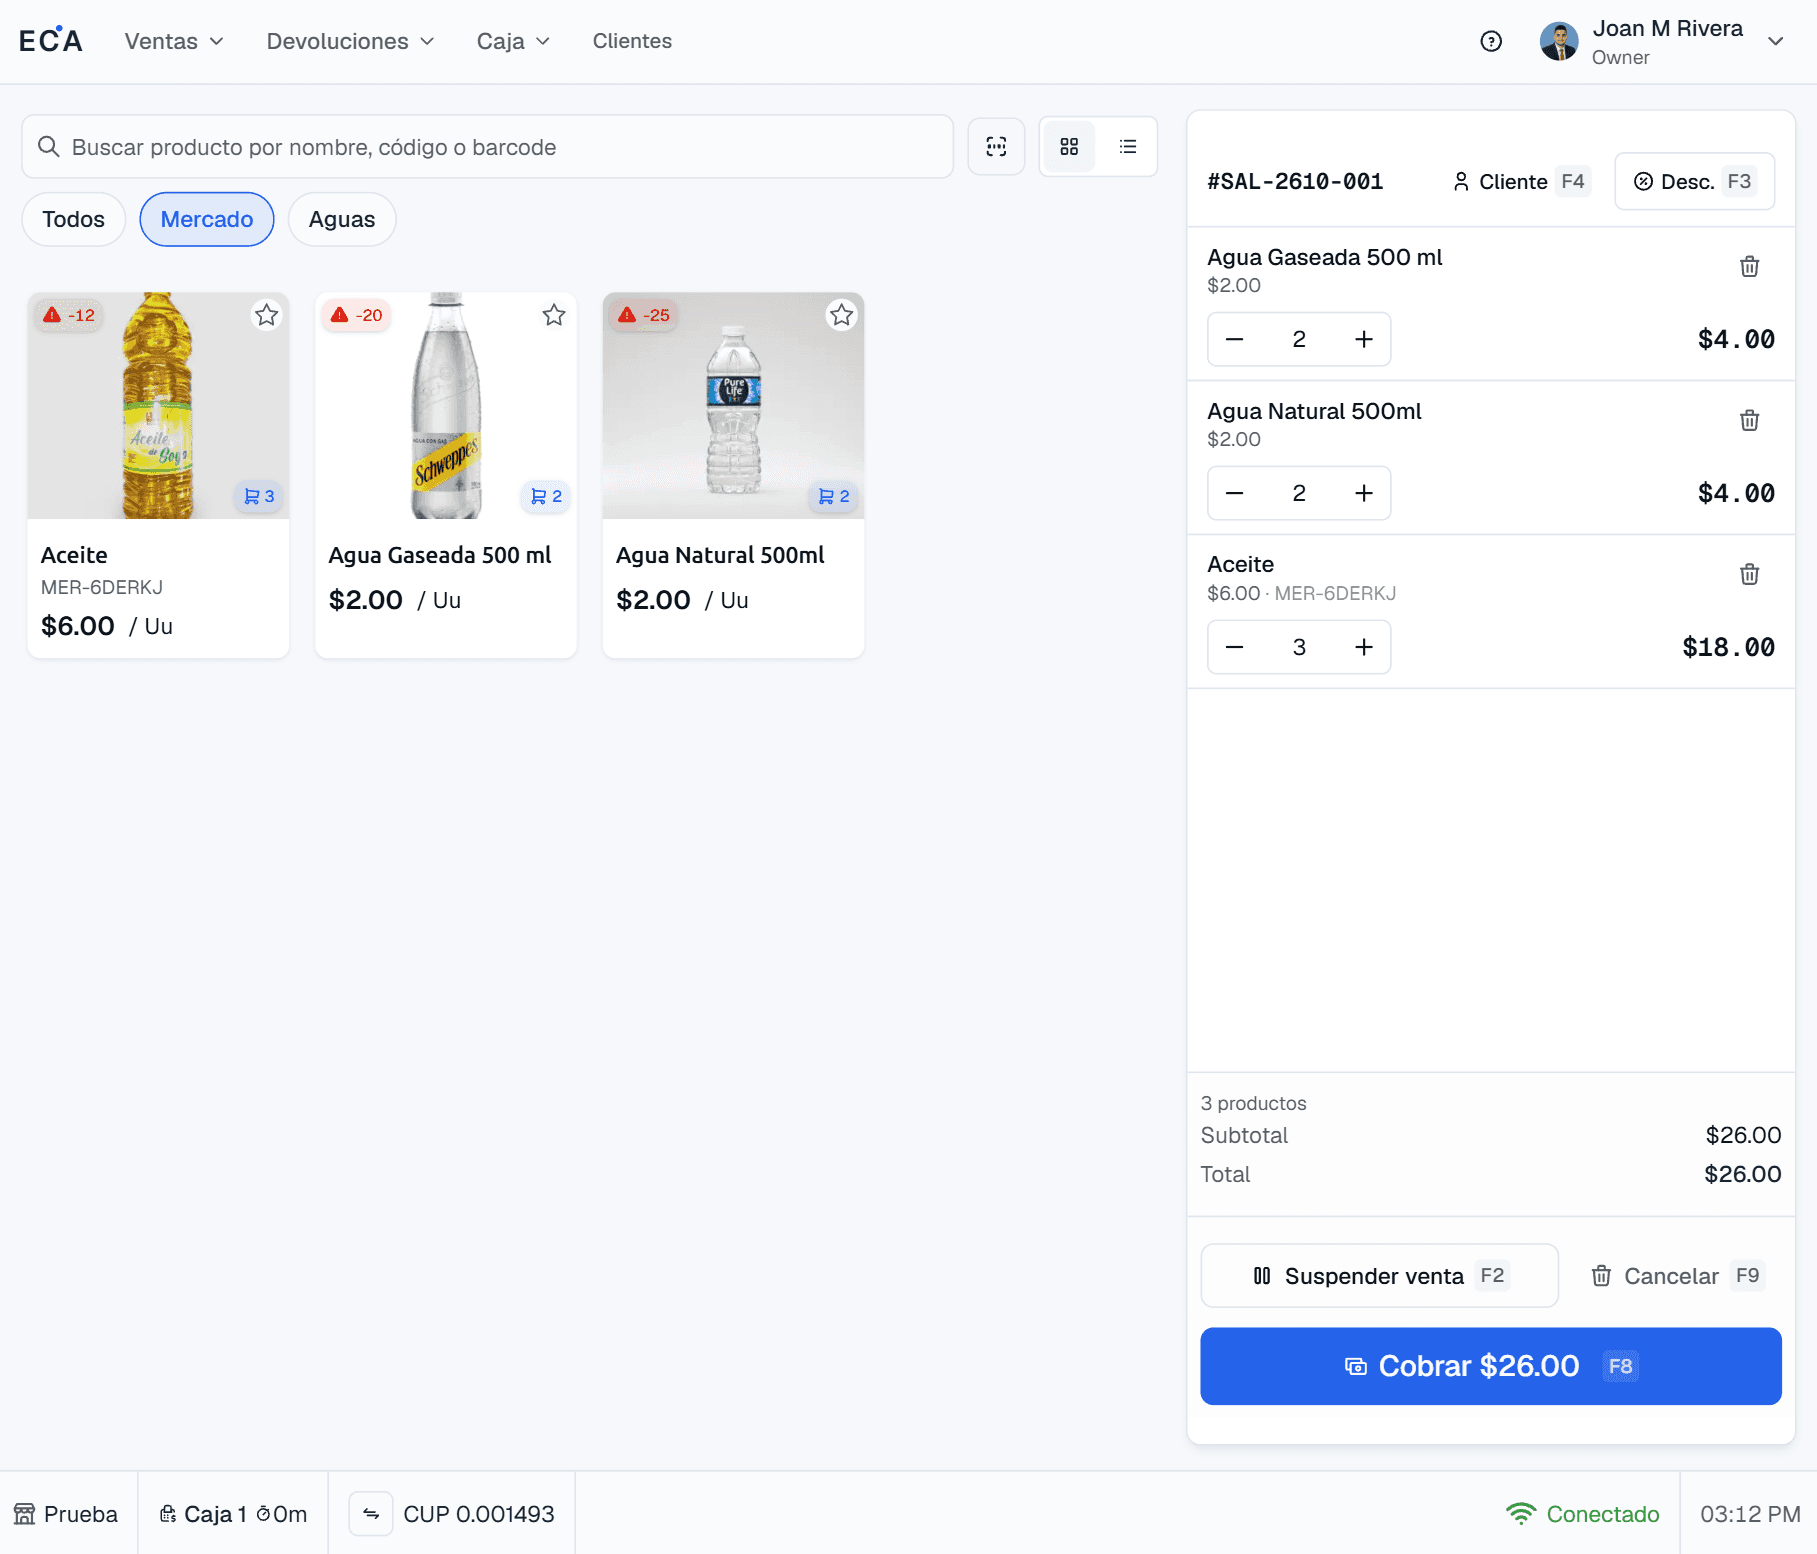Delete Agua Gaseada 500 ml from cart

click(1749, 267)
